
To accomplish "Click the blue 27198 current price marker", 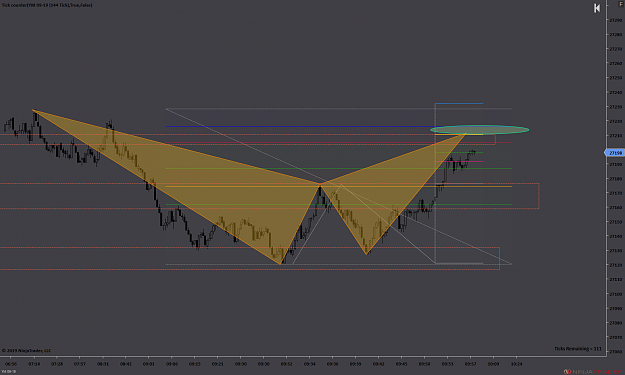I will [x=615, y=153].
